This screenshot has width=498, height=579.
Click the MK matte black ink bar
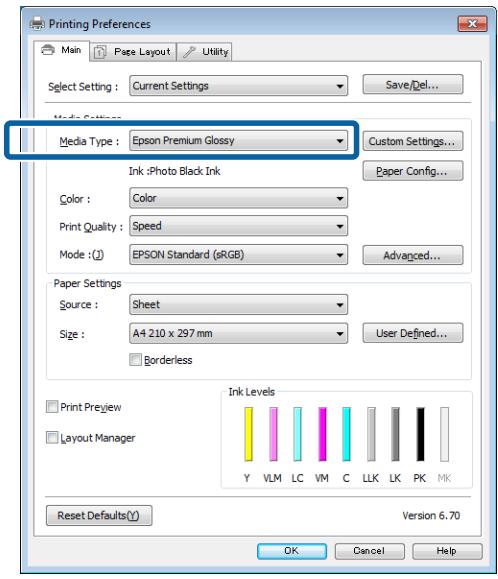444,434
